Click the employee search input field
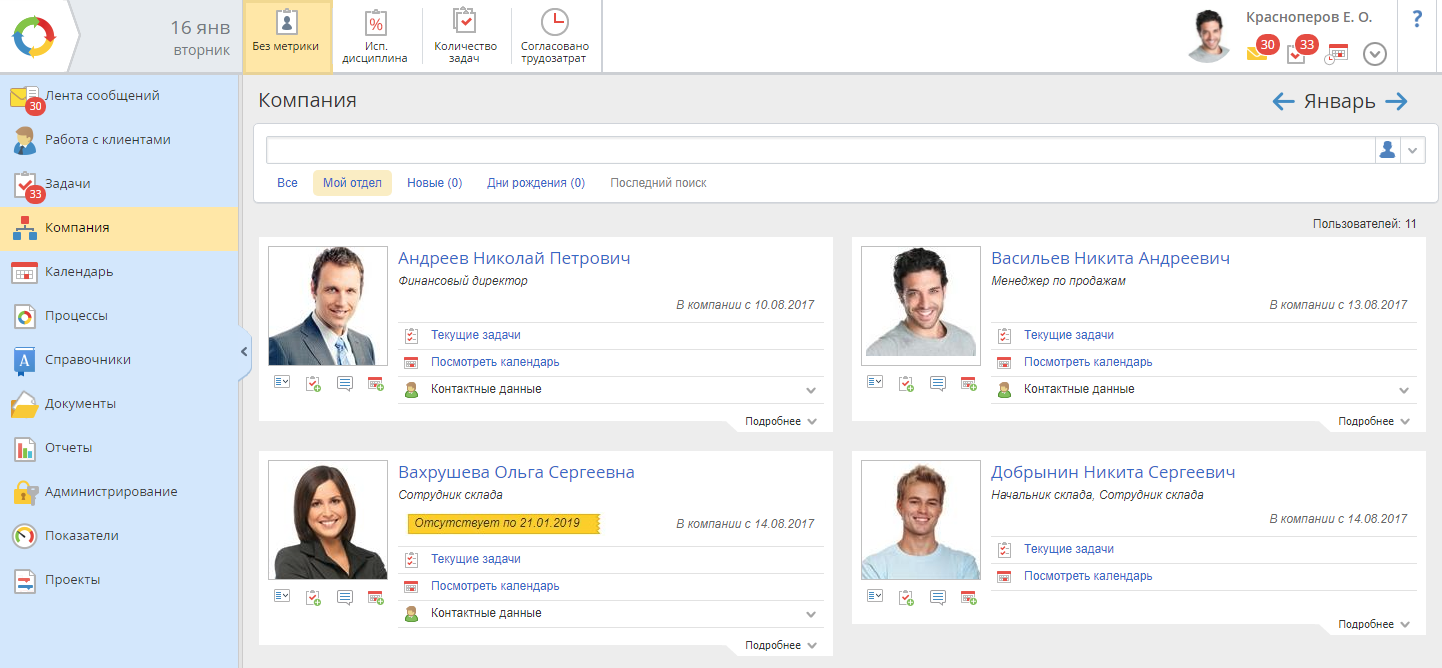1442x668 pixels. point(820,150)
